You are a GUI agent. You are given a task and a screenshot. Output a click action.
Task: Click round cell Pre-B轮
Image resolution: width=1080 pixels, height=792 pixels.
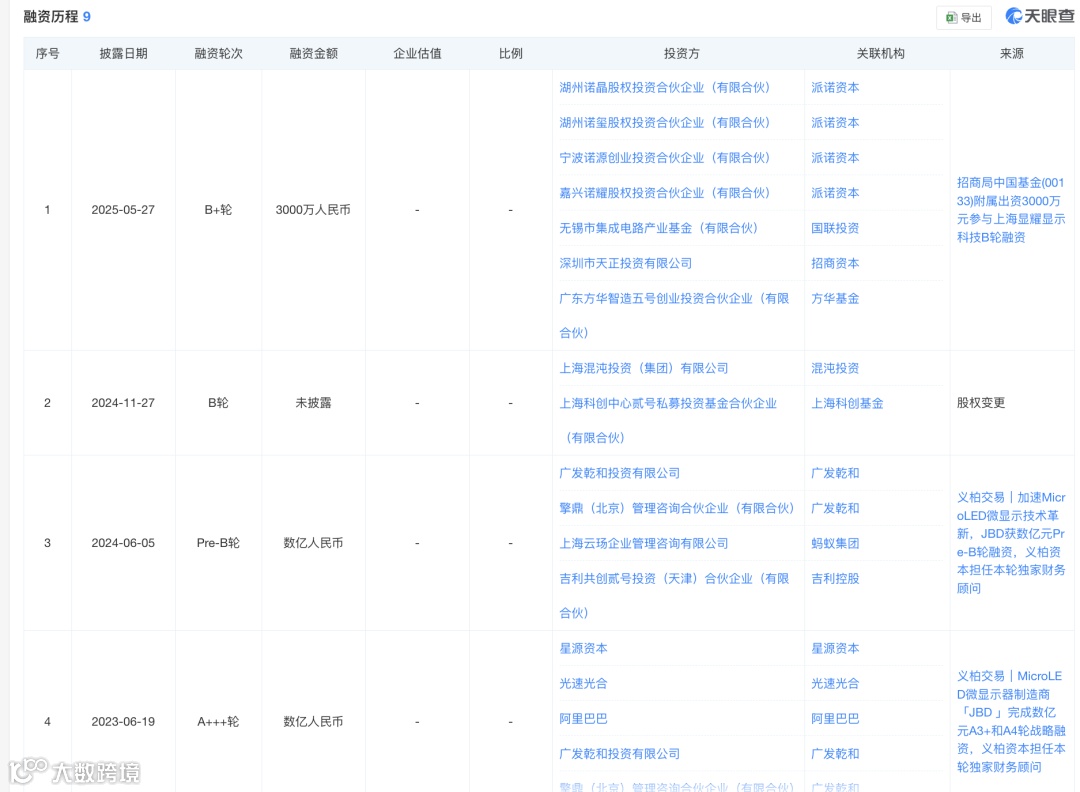[x=218, y=543]
